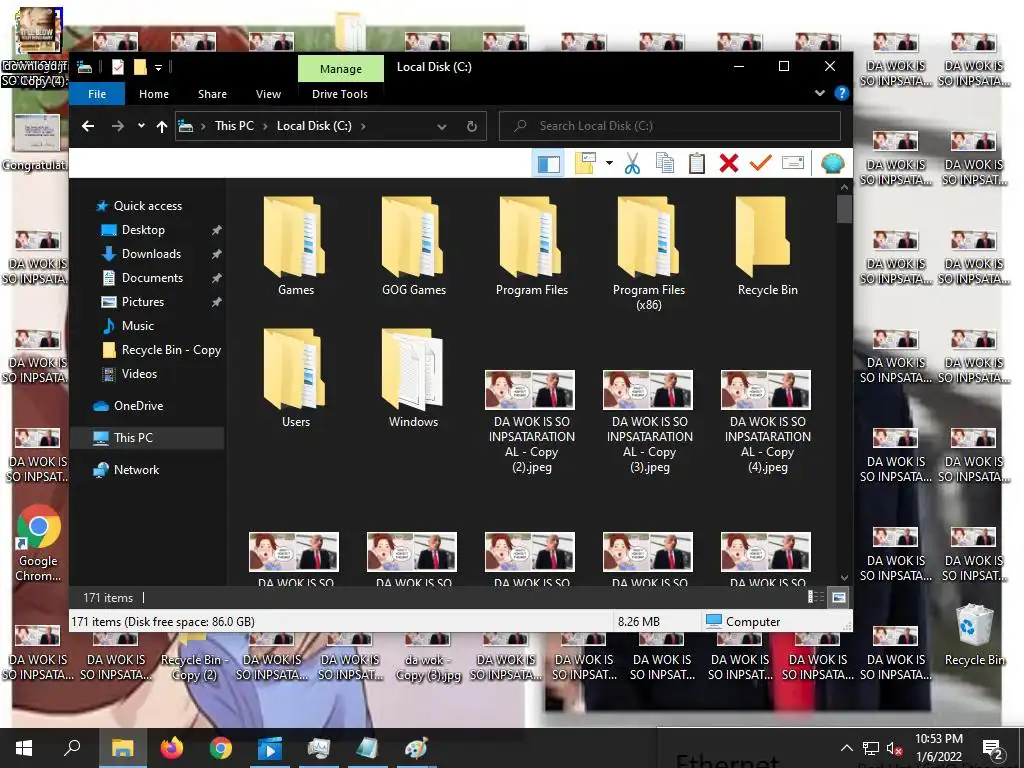Screen dimensions: 1024x768
Task: Switch to the View ribbon tab
Action: pyautogui.click(x=268, y=94)
